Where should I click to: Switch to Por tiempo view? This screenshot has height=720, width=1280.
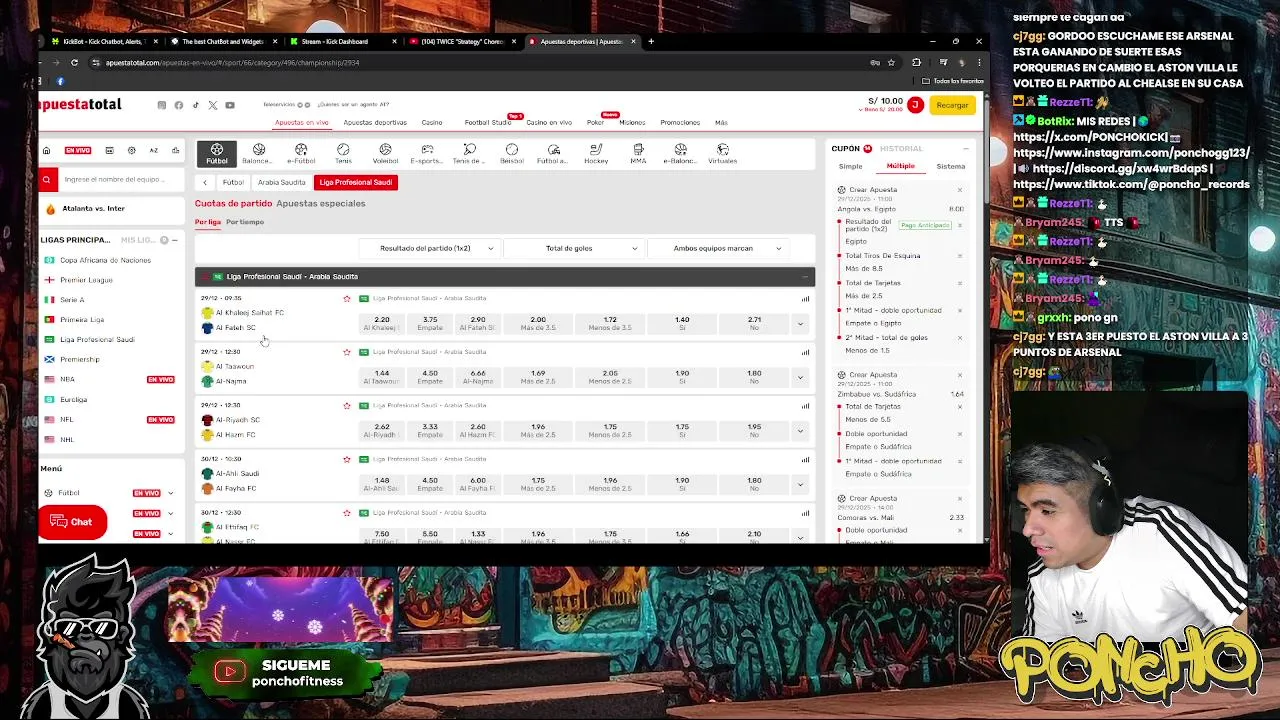pyautogui.click(x=245, y=222)
